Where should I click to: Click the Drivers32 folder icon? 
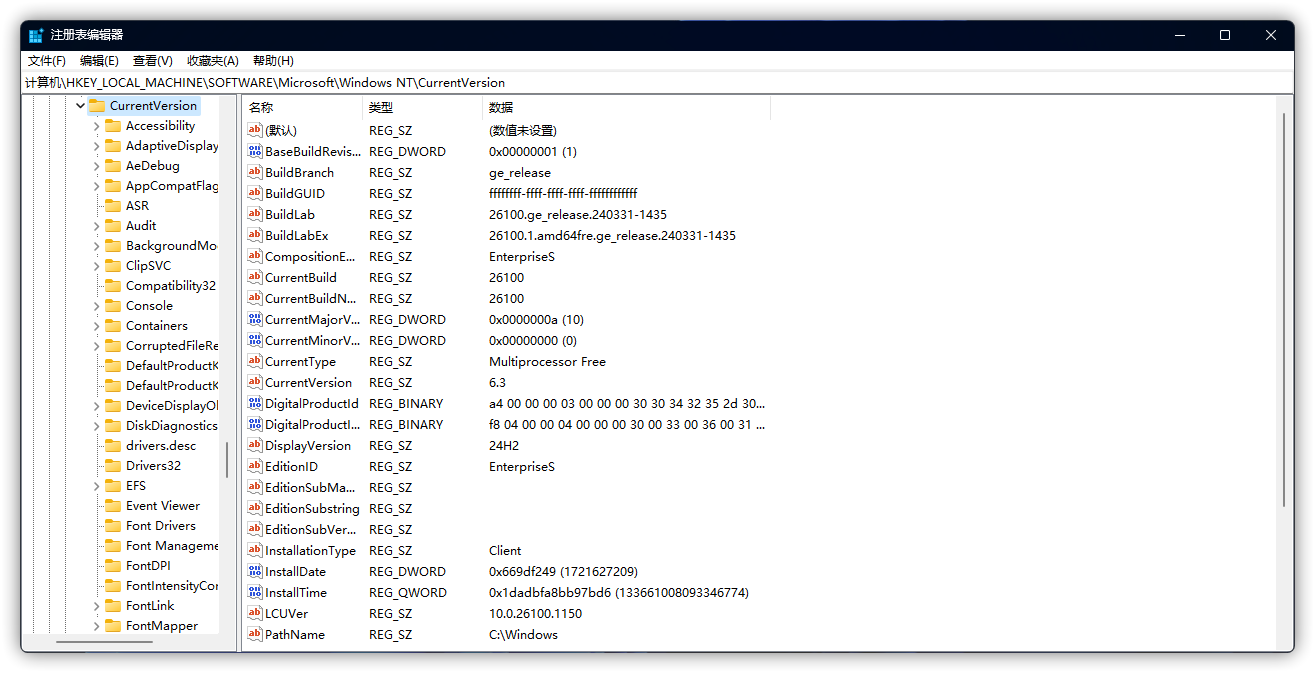pos(113,465)
